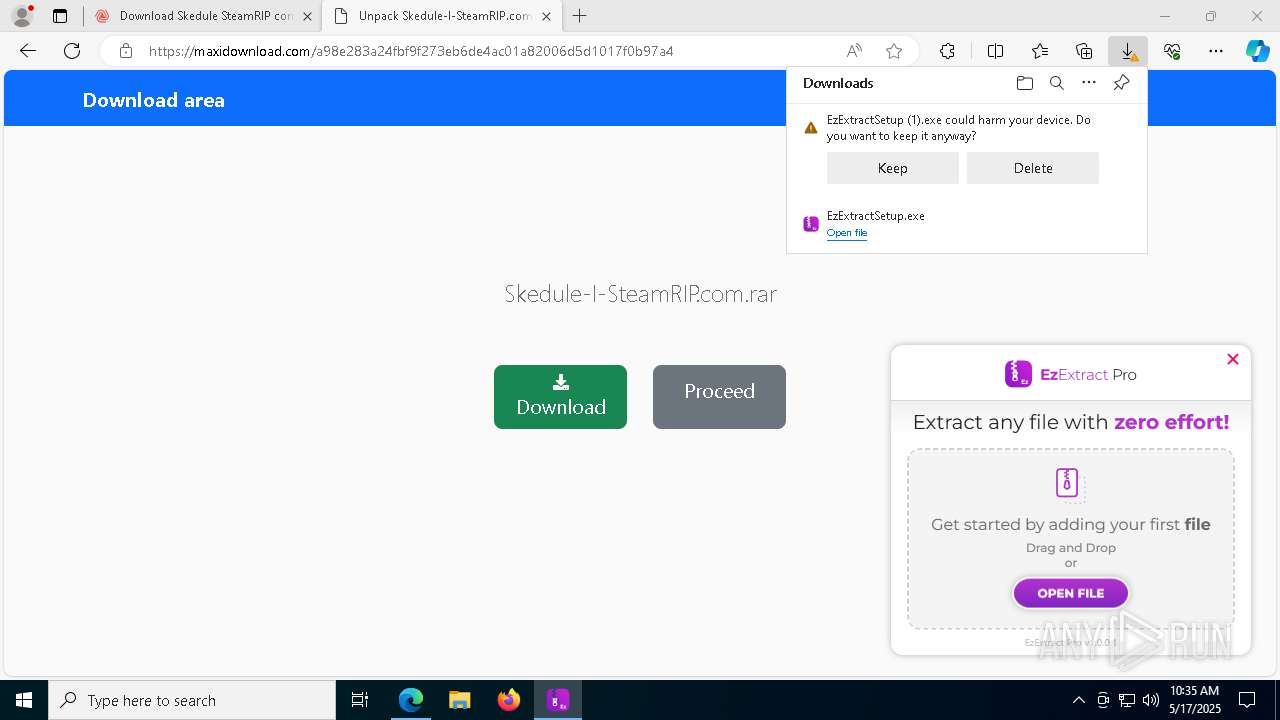Viewport: 1280px width, 720px height.
Task: Click Open file link for EzExtractSetup.exe
Action: pyautogui.click(x=847, y=233)
